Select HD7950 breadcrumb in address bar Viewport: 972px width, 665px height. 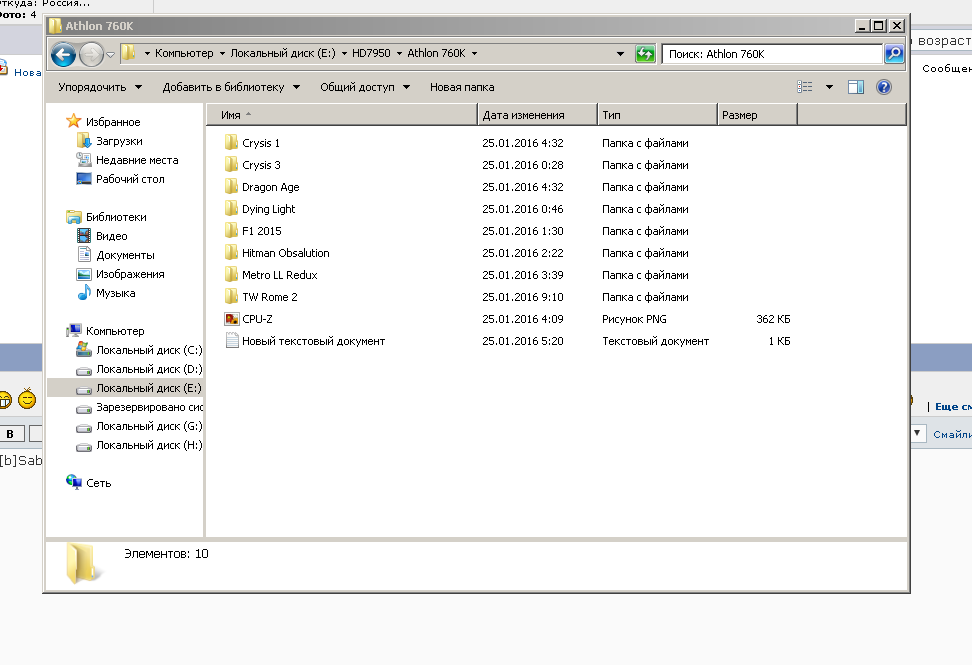(371, 53)
